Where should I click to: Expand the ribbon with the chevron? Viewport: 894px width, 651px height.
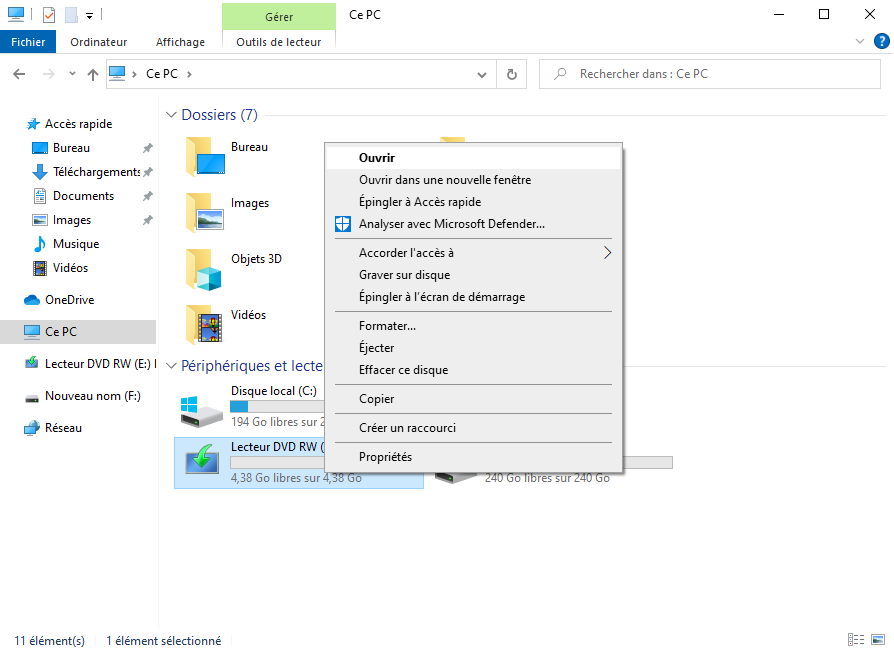[x=860, y=41]
